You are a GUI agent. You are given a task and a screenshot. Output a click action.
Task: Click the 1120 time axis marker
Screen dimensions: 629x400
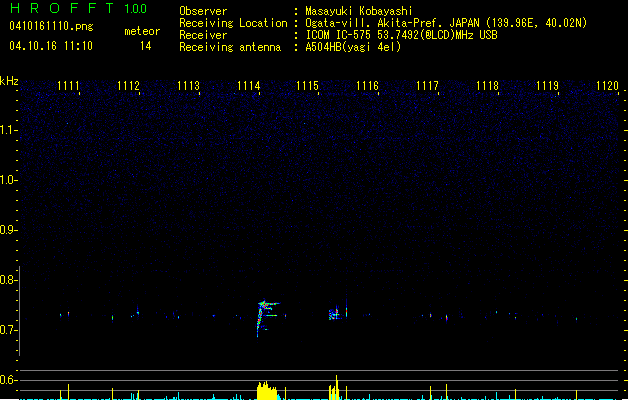click(607, 85)
